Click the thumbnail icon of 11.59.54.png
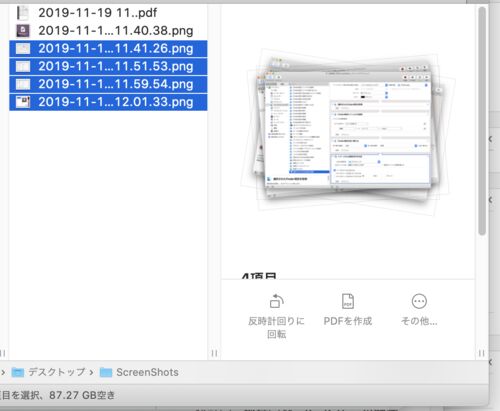 pyautogui.click(x=23, y=84)
